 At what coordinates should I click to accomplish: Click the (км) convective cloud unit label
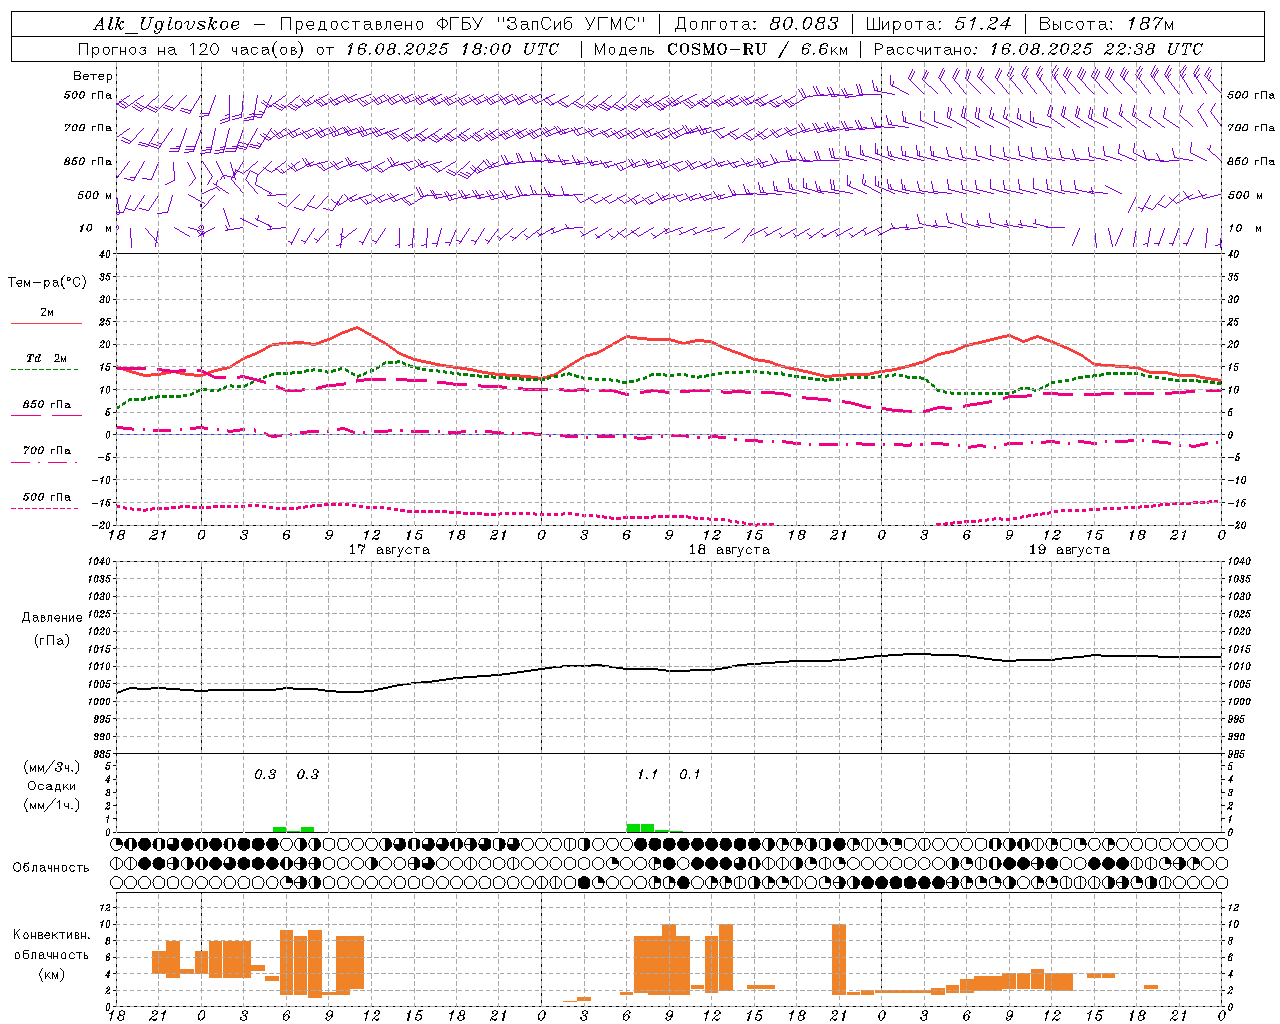coord(51,975)
